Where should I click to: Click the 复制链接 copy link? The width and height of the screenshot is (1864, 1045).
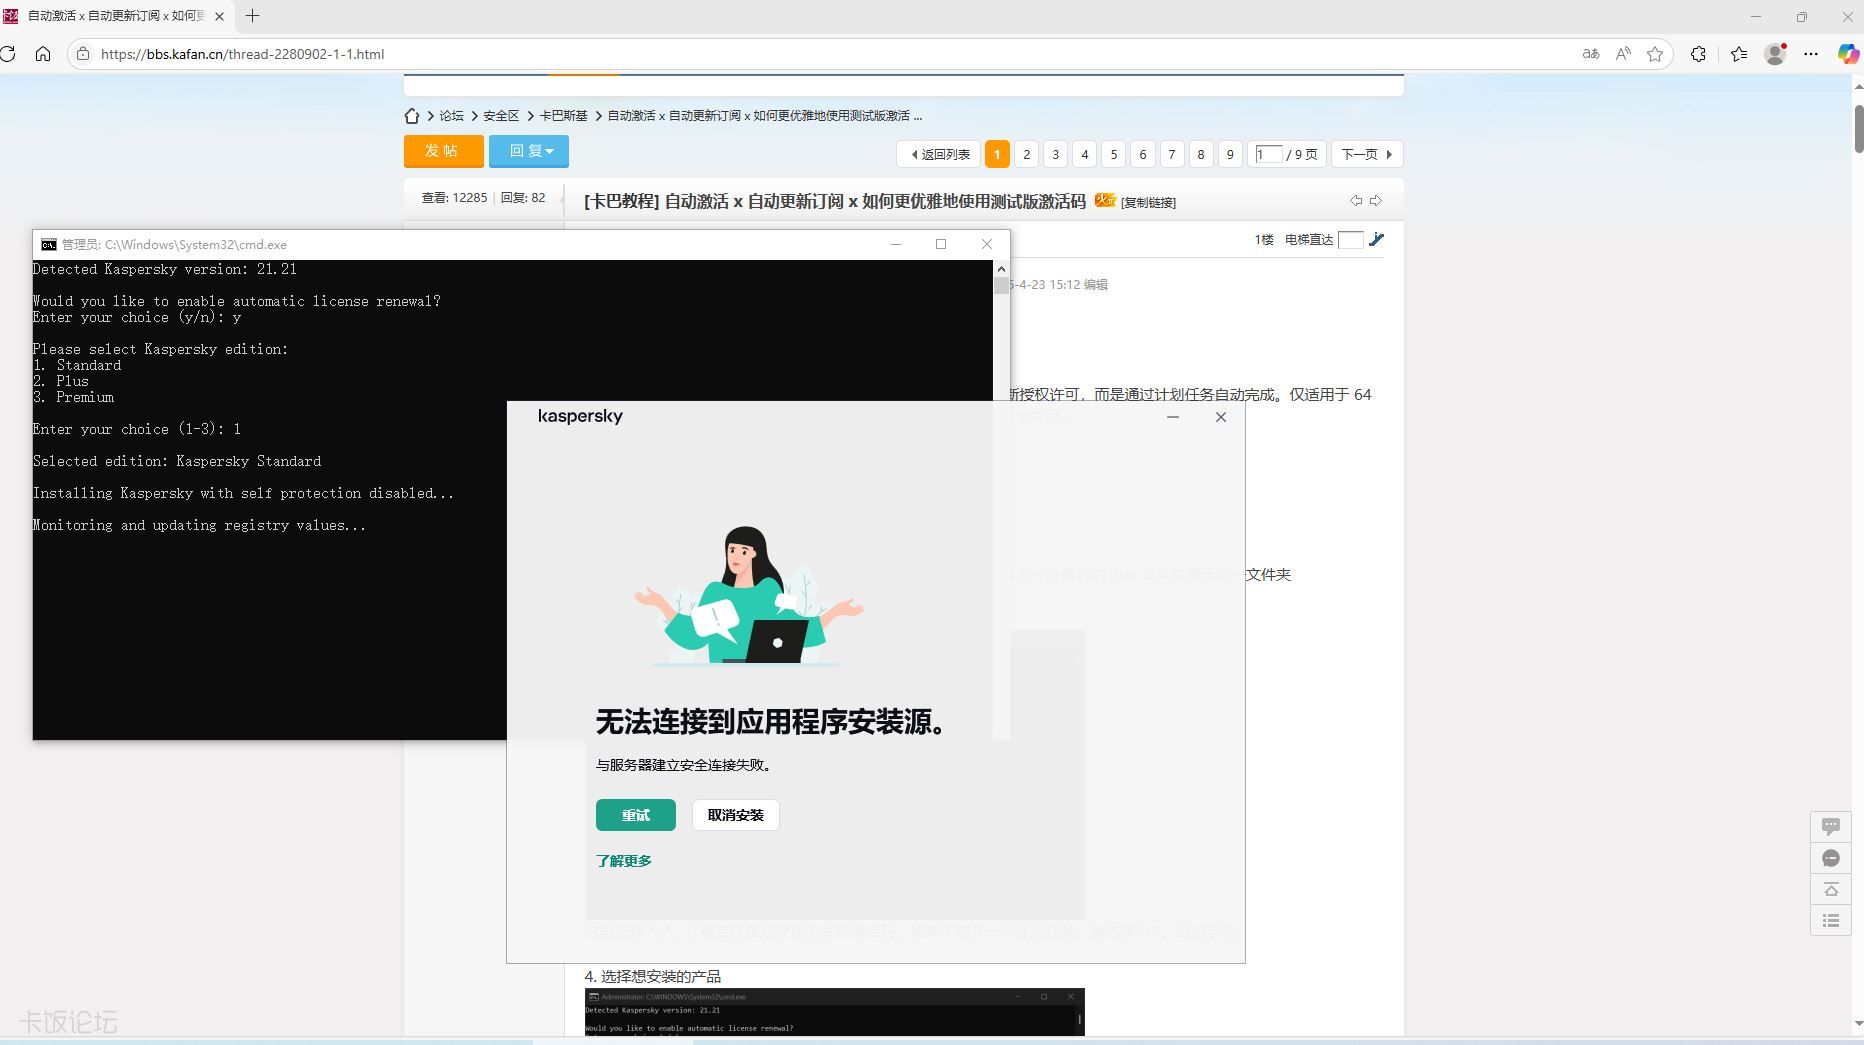tap(1148, 202)
